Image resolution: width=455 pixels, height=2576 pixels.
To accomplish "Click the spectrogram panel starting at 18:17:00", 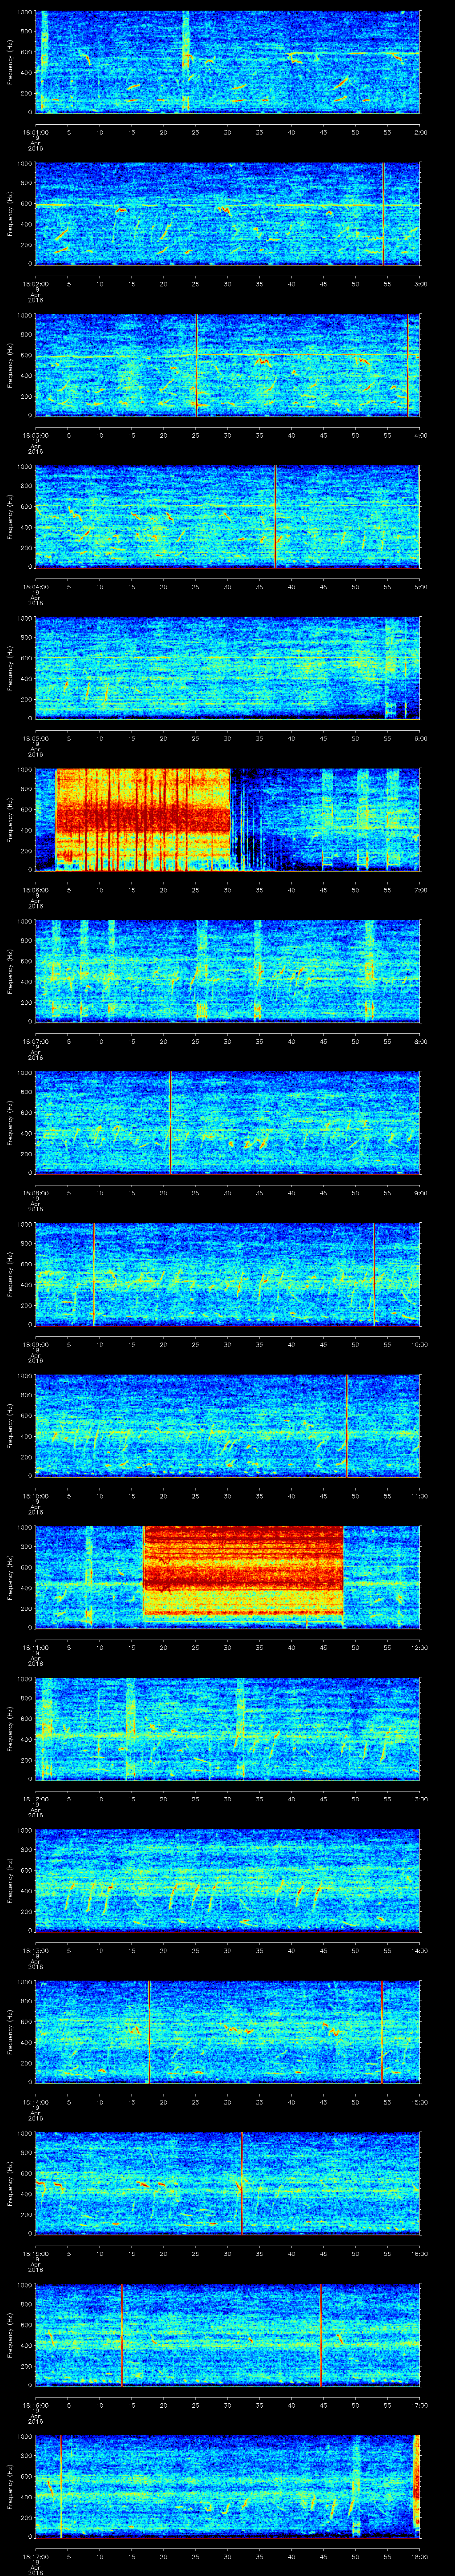I will click(x=227, y=2486).
